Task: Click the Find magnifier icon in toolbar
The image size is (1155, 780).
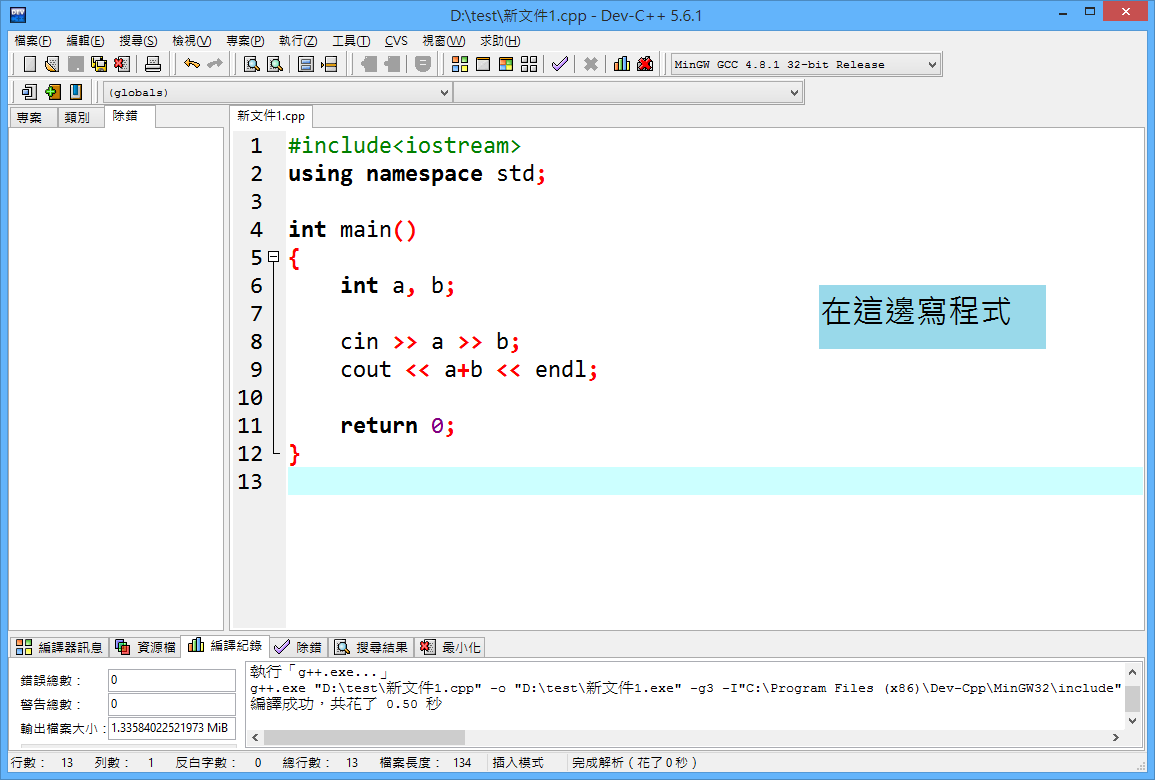Action: coord(252,64)
